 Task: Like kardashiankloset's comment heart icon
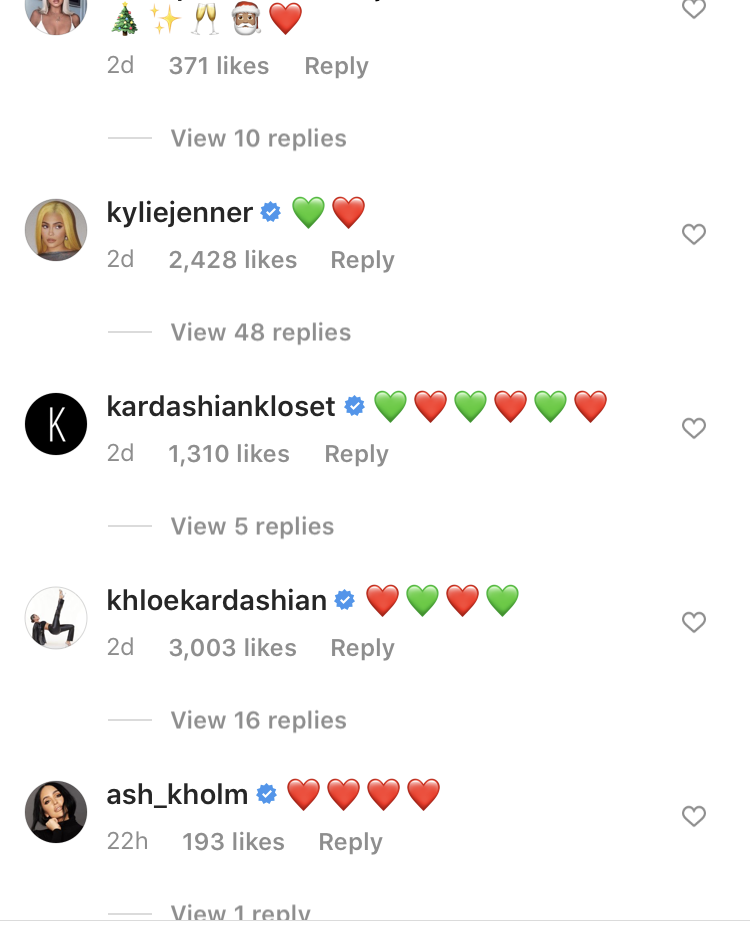click(x=694, y=428)
